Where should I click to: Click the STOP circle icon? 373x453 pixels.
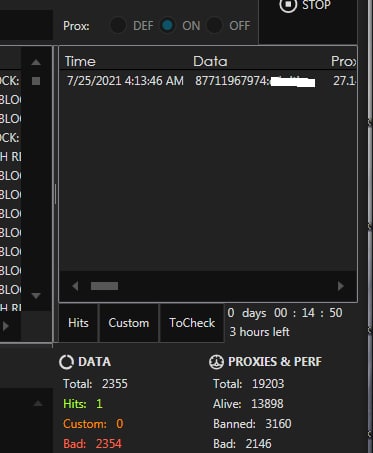288,5
